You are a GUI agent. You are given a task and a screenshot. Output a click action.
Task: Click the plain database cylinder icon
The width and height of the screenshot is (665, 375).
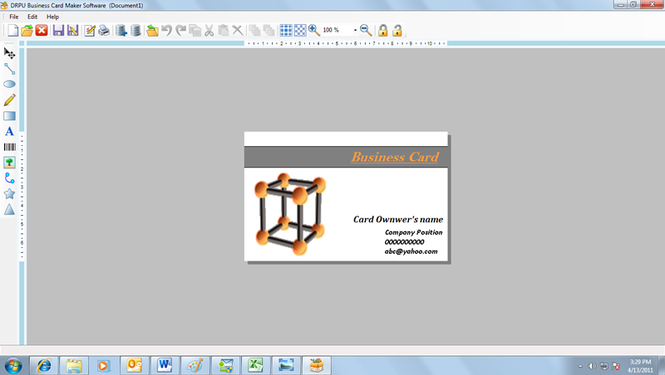click(136, 31)
